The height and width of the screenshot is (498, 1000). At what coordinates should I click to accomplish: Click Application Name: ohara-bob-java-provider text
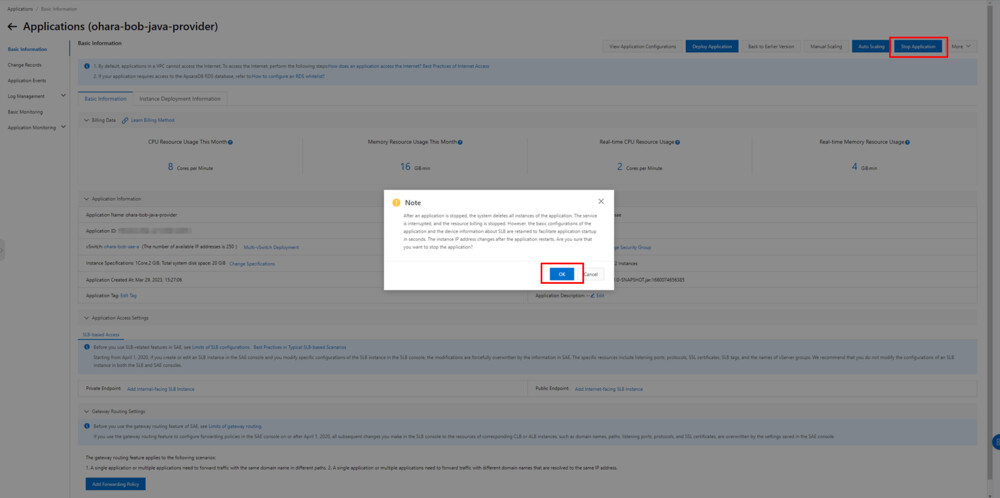pos(131,215)
